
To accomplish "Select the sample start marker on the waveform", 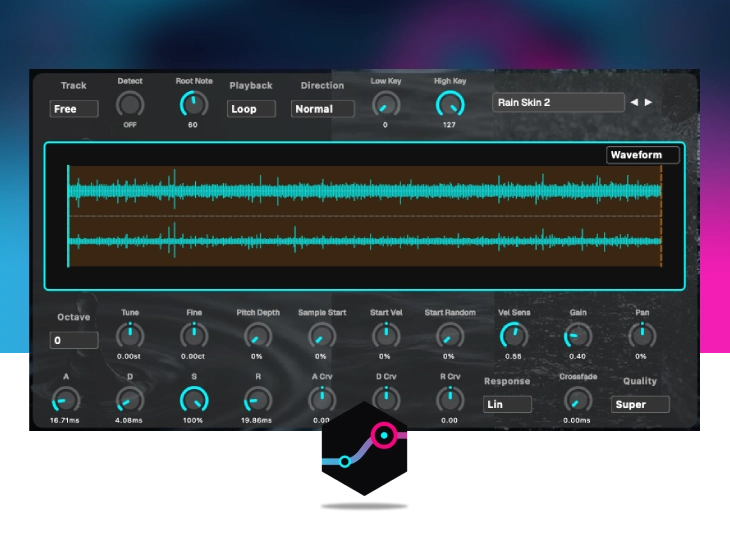I will click(x=68, y=216).
